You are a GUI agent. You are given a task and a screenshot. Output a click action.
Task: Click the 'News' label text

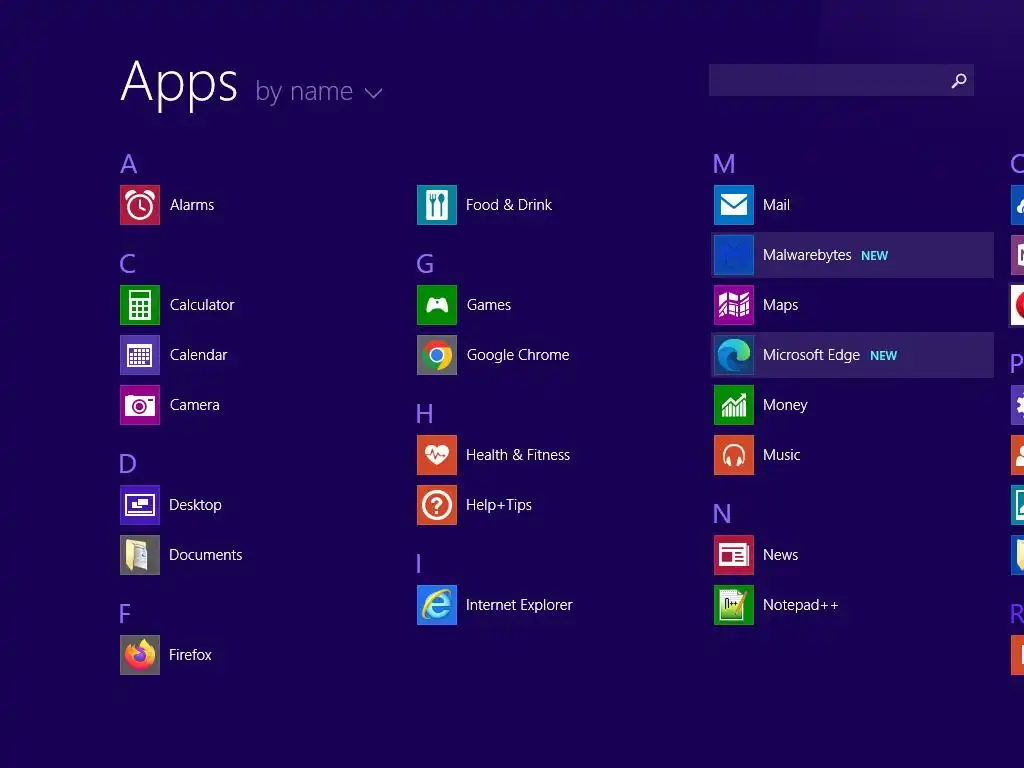click(x=780, y=555)
